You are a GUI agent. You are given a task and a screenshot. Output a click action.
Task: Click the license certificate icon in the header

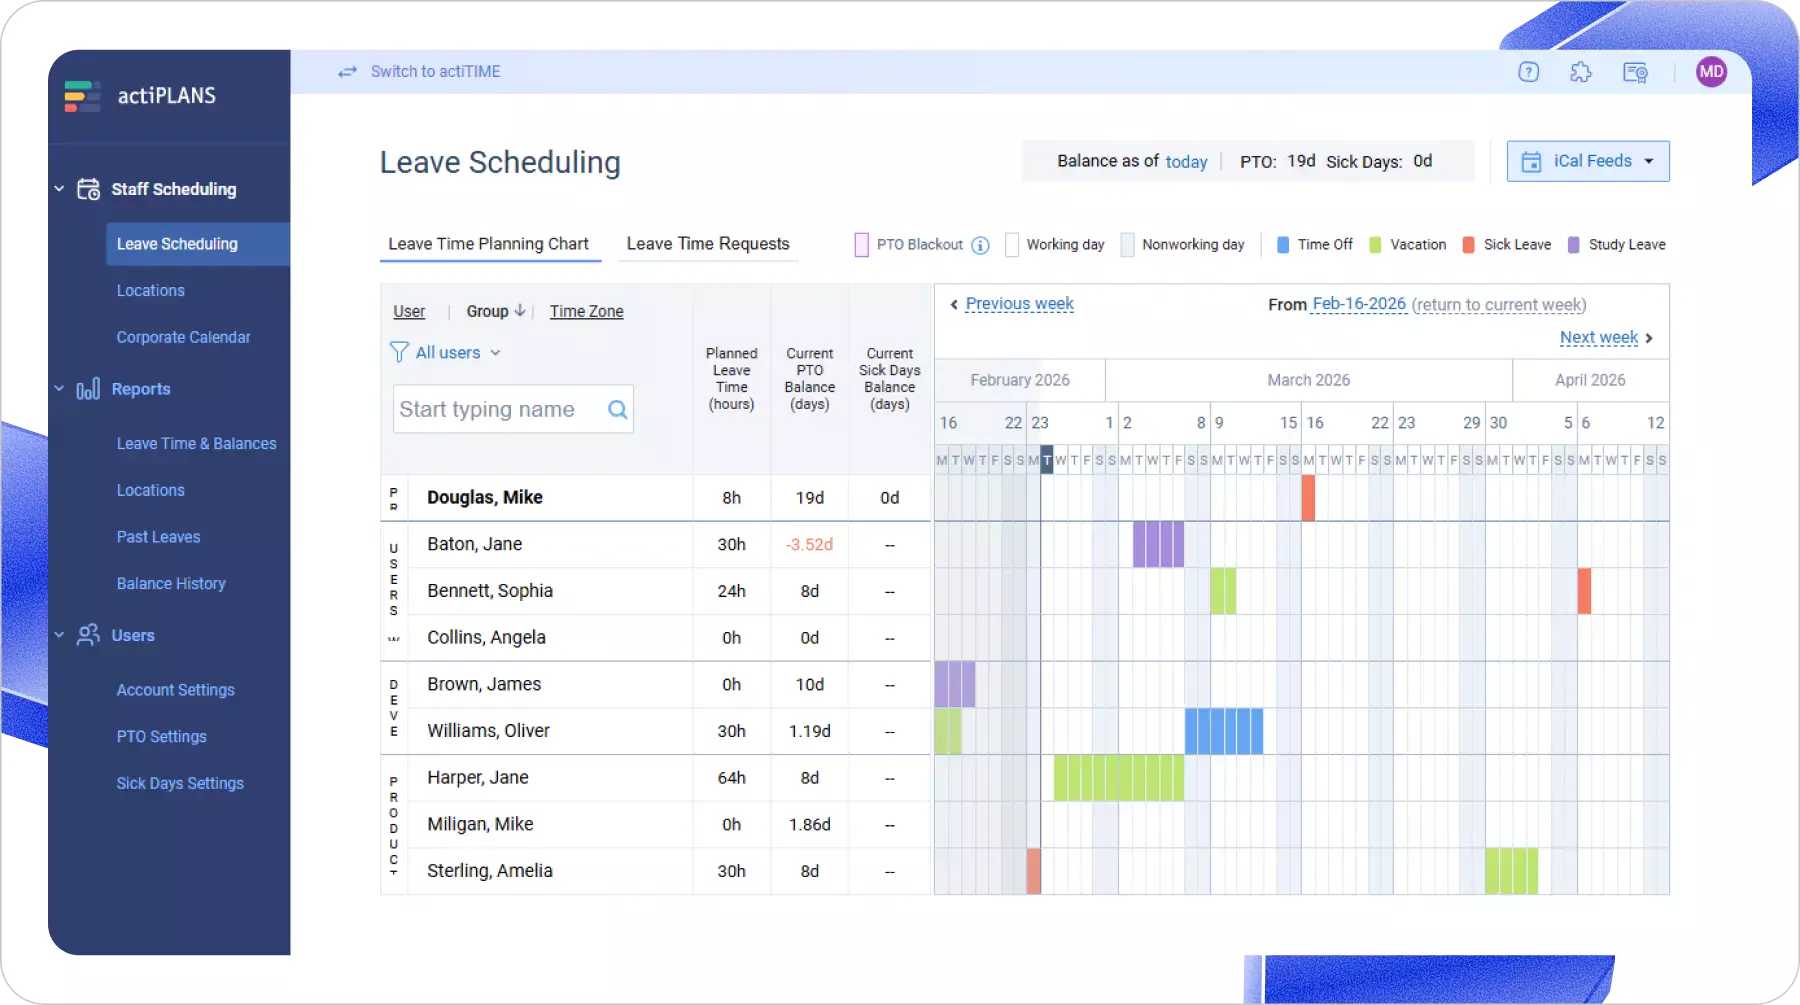(x=1635, y=71)
